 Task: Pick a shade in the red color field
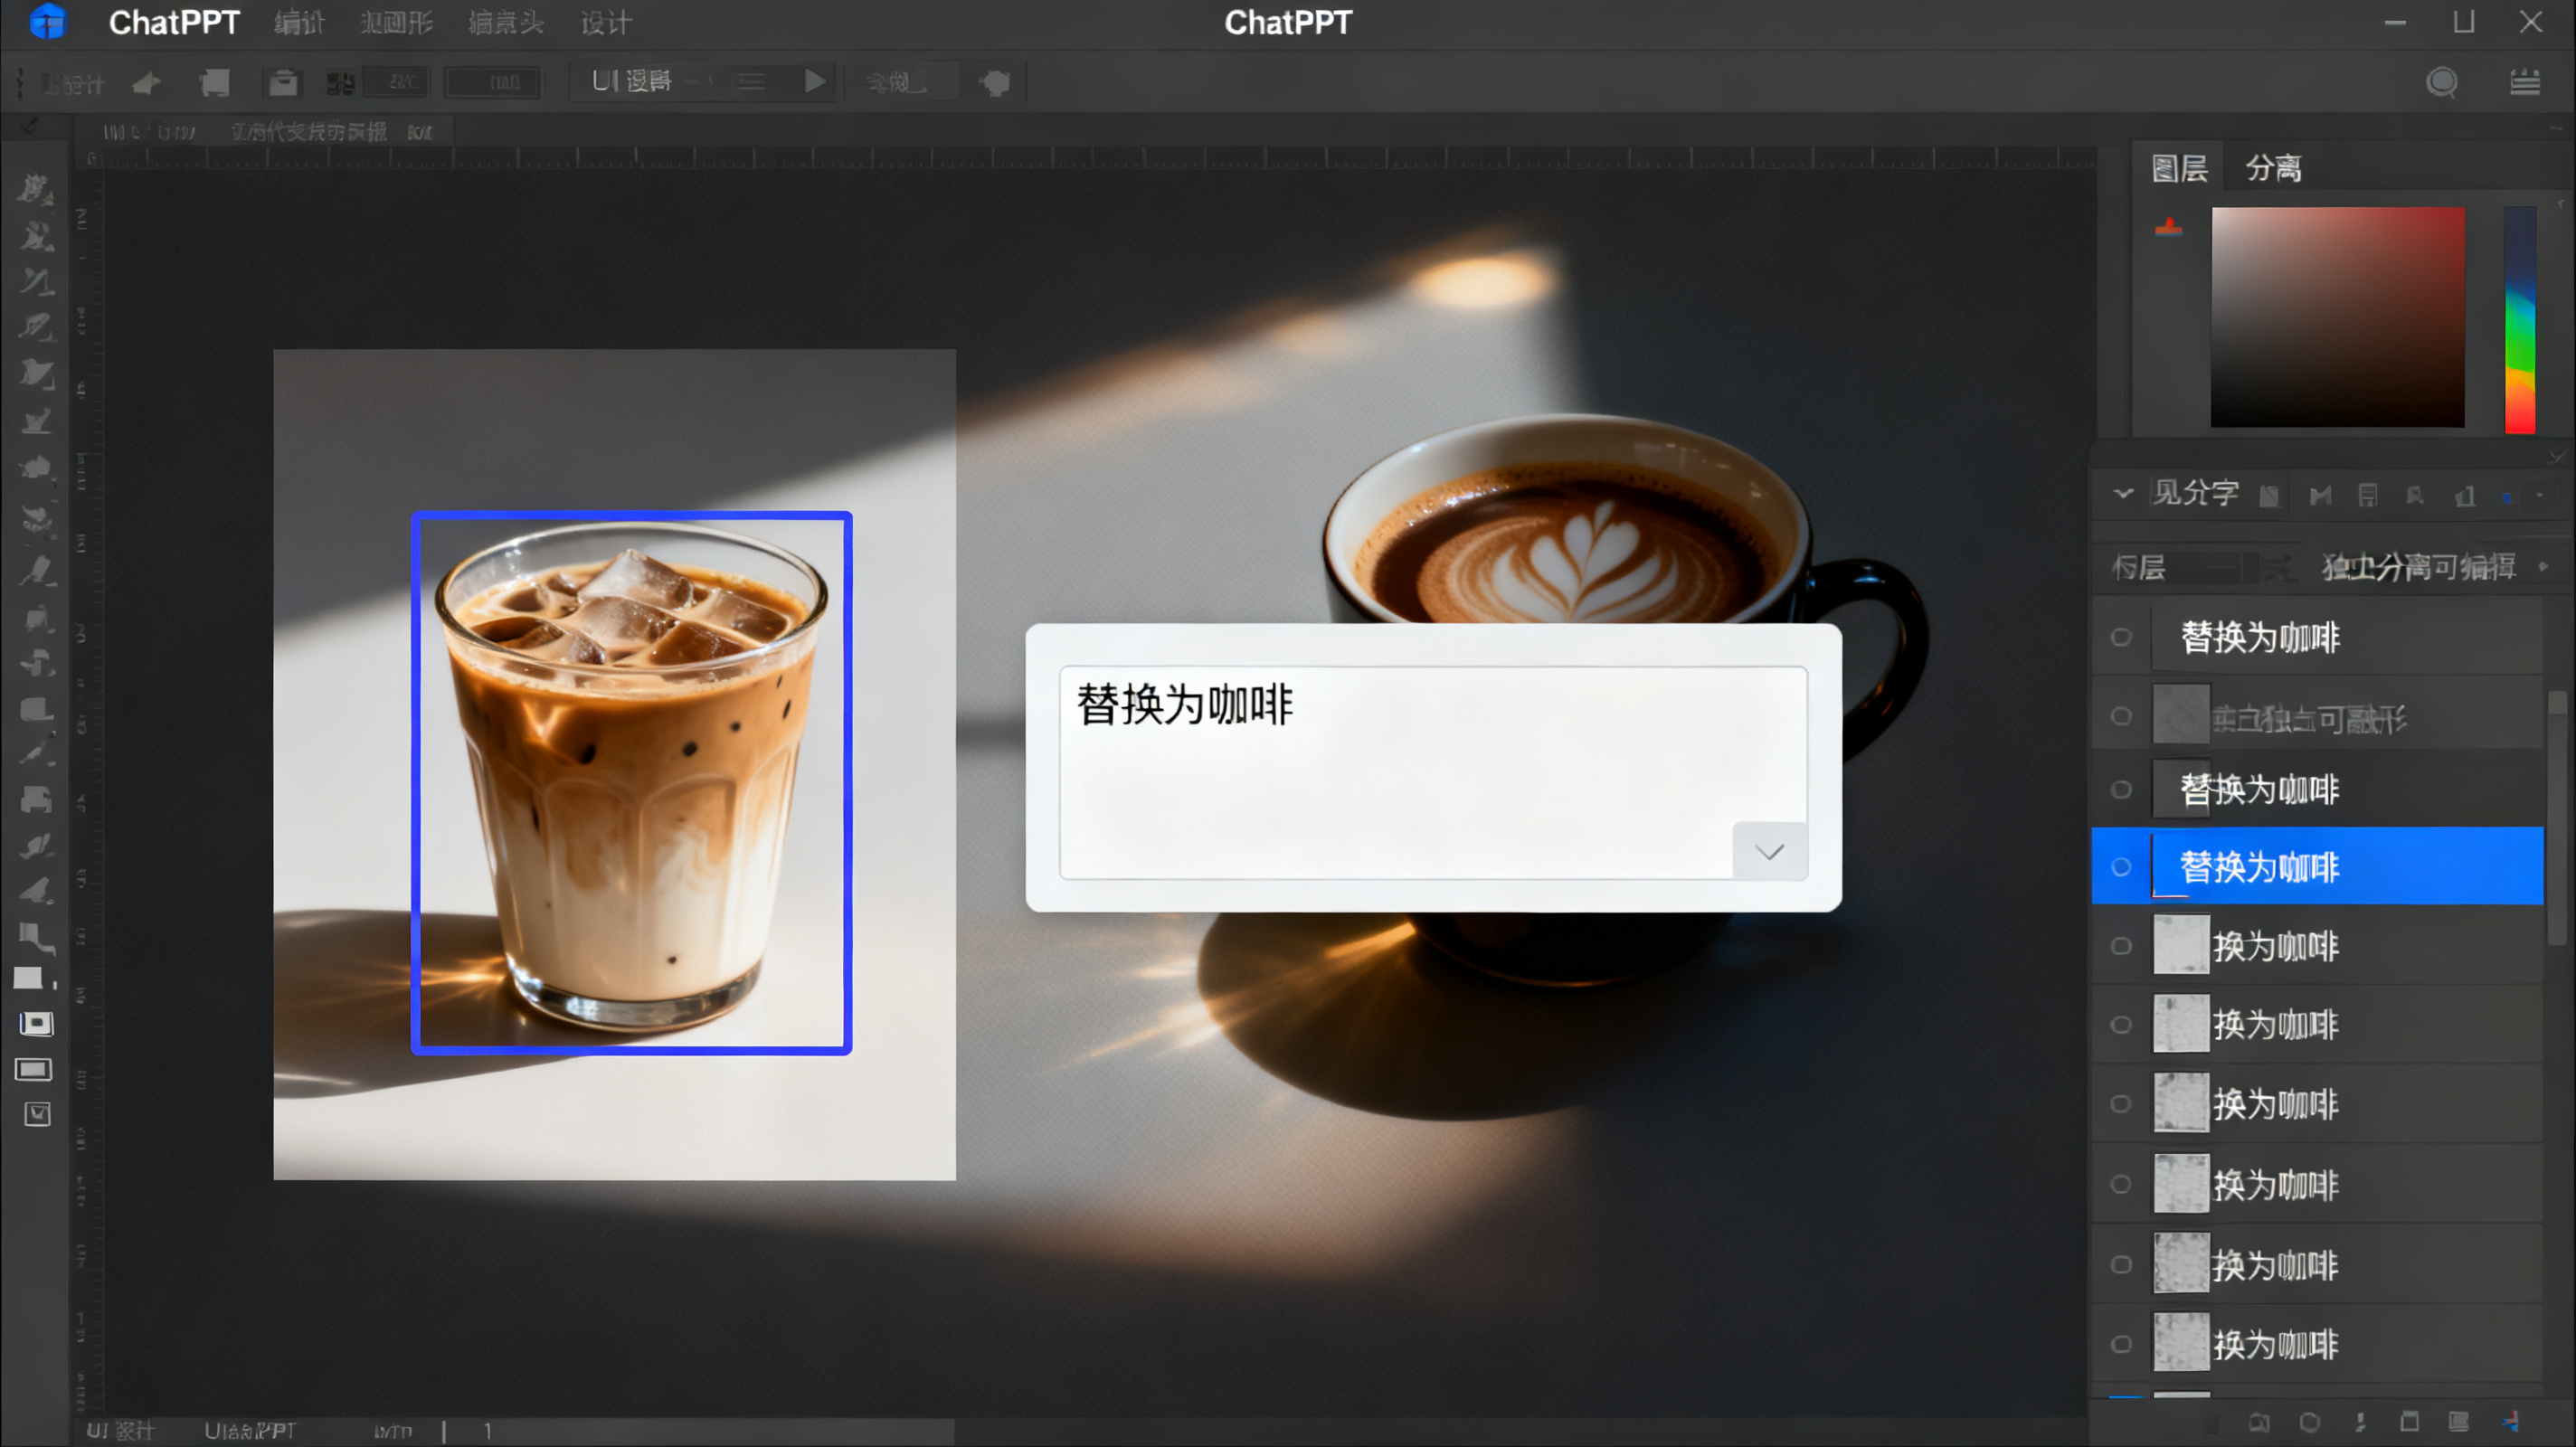tap(2337, 317)
